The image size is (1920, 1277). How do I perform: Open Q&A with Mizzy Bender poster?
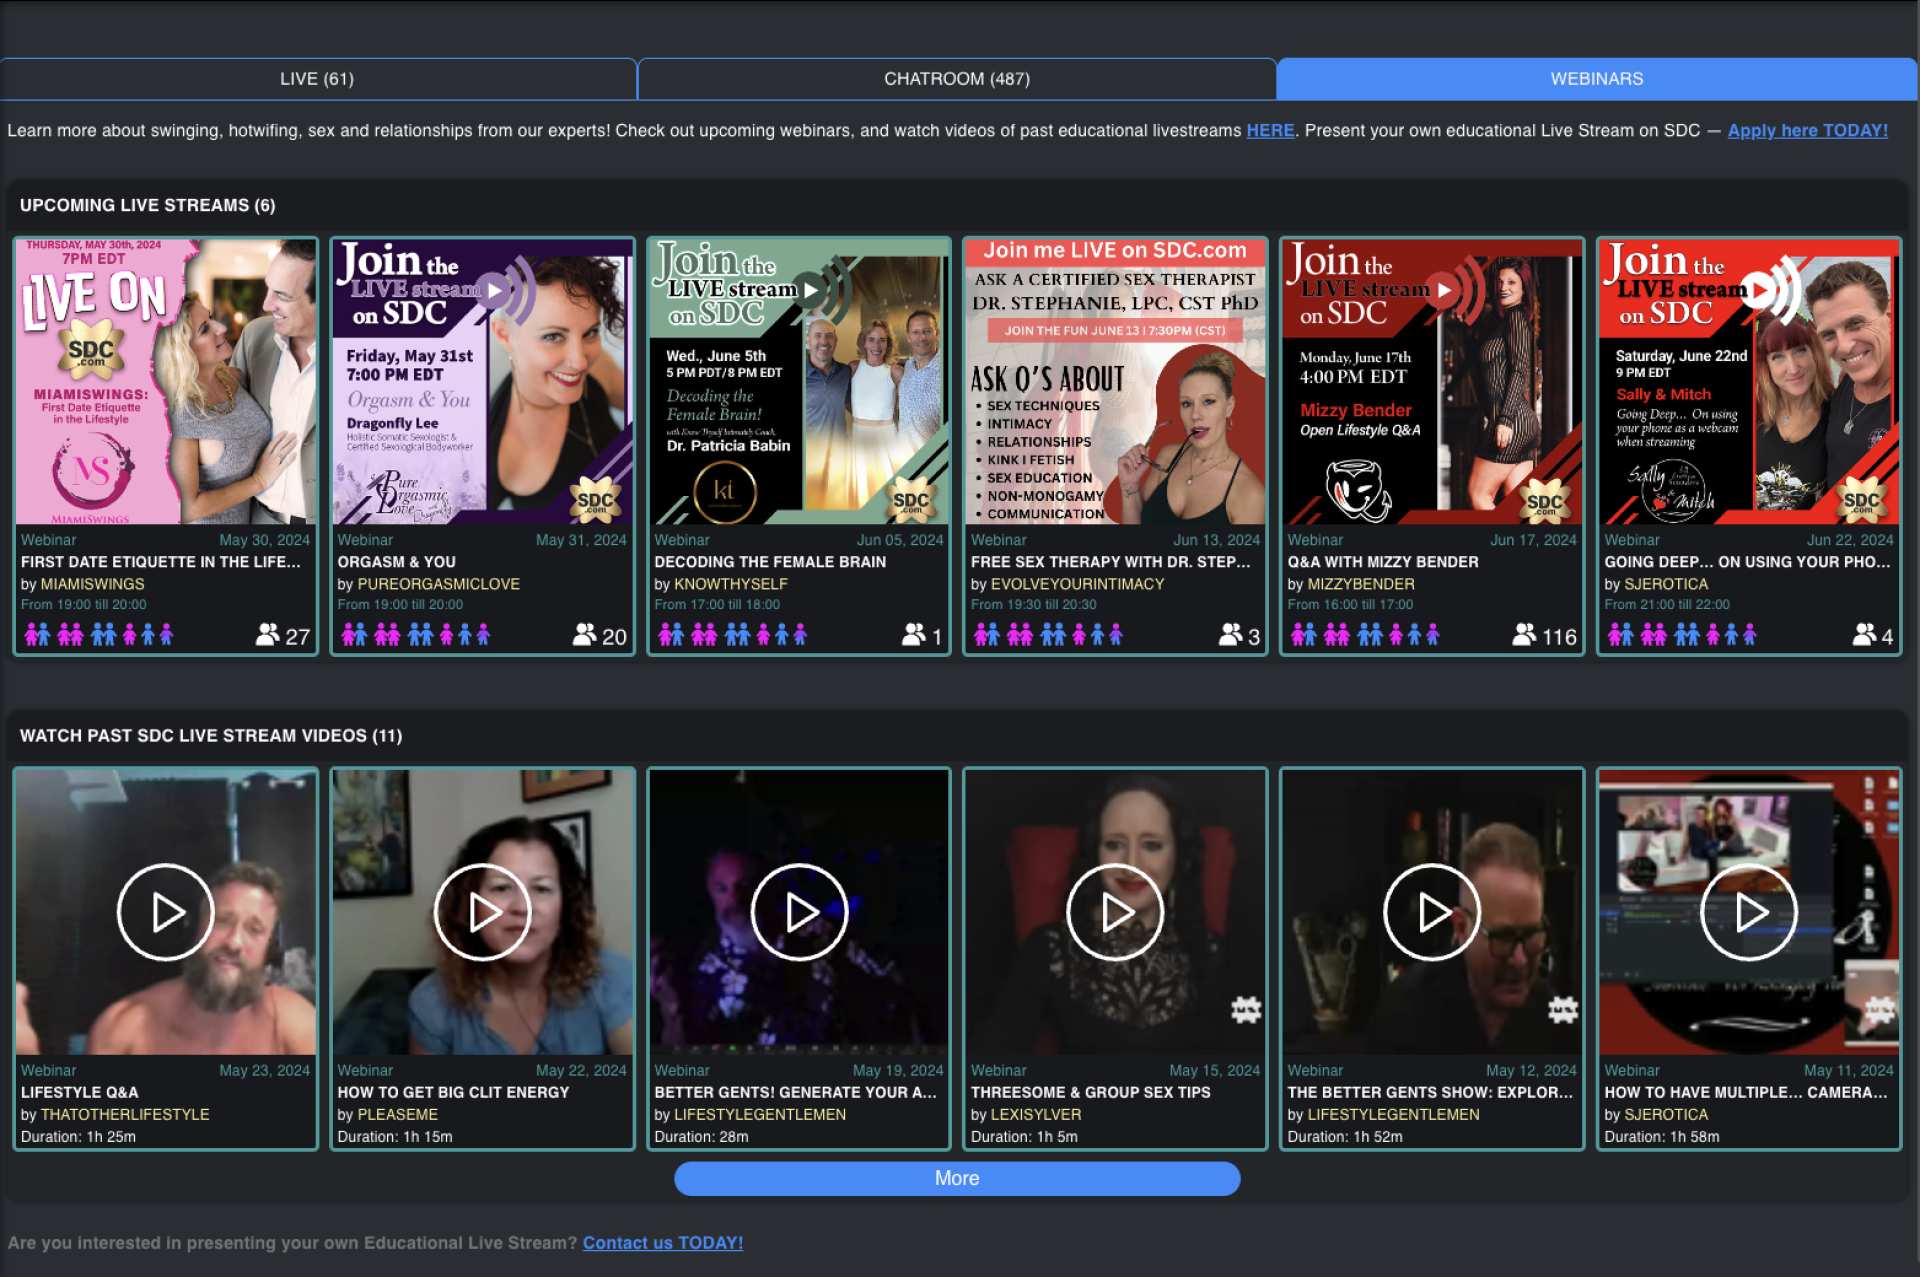(x=1432, y=382)
